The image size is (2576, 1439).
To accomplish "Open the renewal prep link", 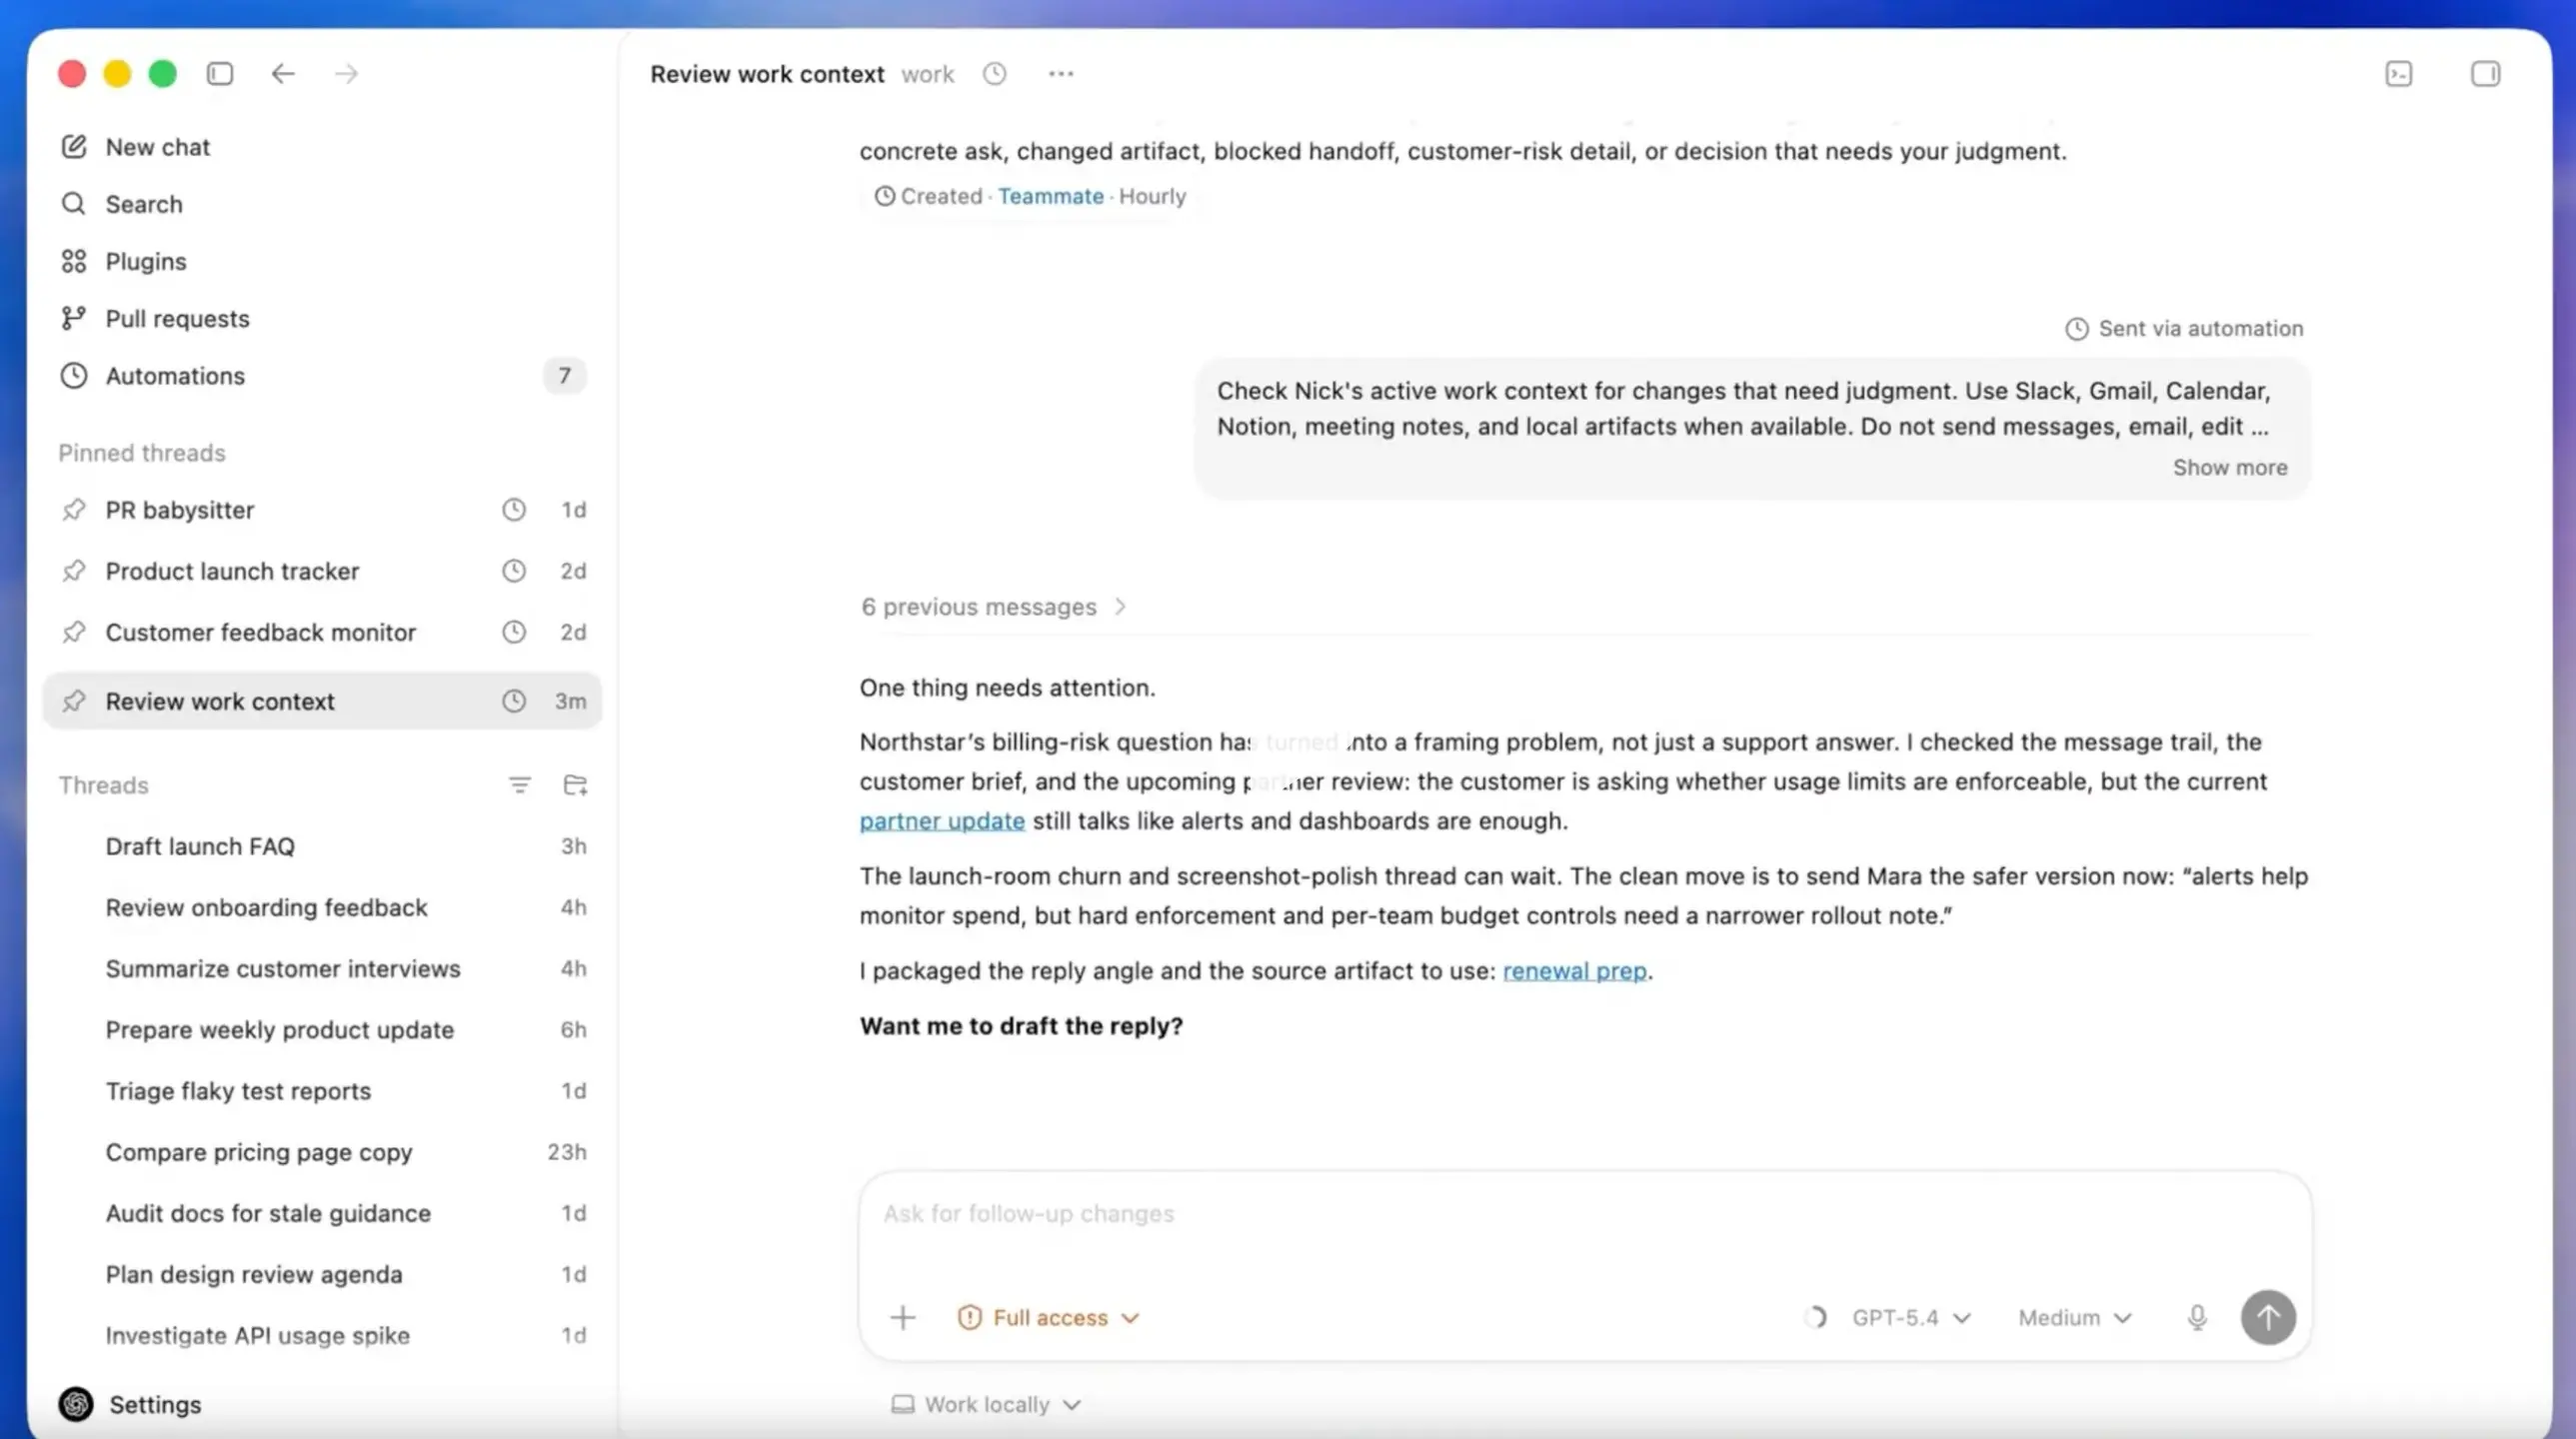I will pyautogui.click(x=1573, y=971).
